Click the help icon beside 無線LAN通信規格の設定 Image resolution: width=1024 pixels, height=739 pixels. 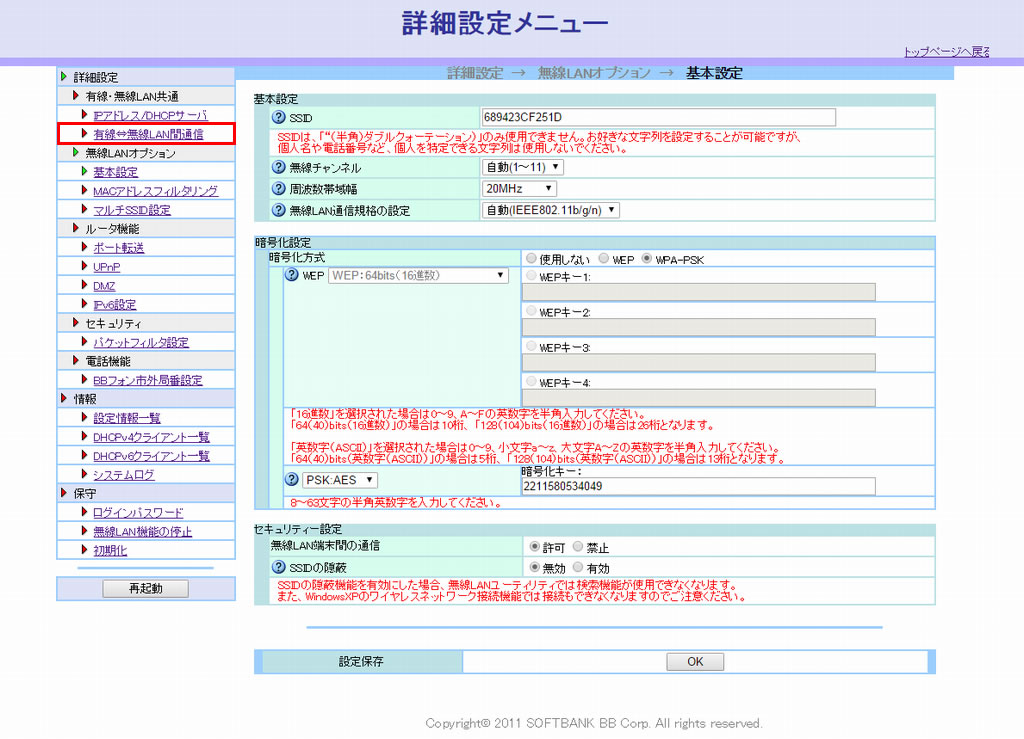[x=280, y=210]
